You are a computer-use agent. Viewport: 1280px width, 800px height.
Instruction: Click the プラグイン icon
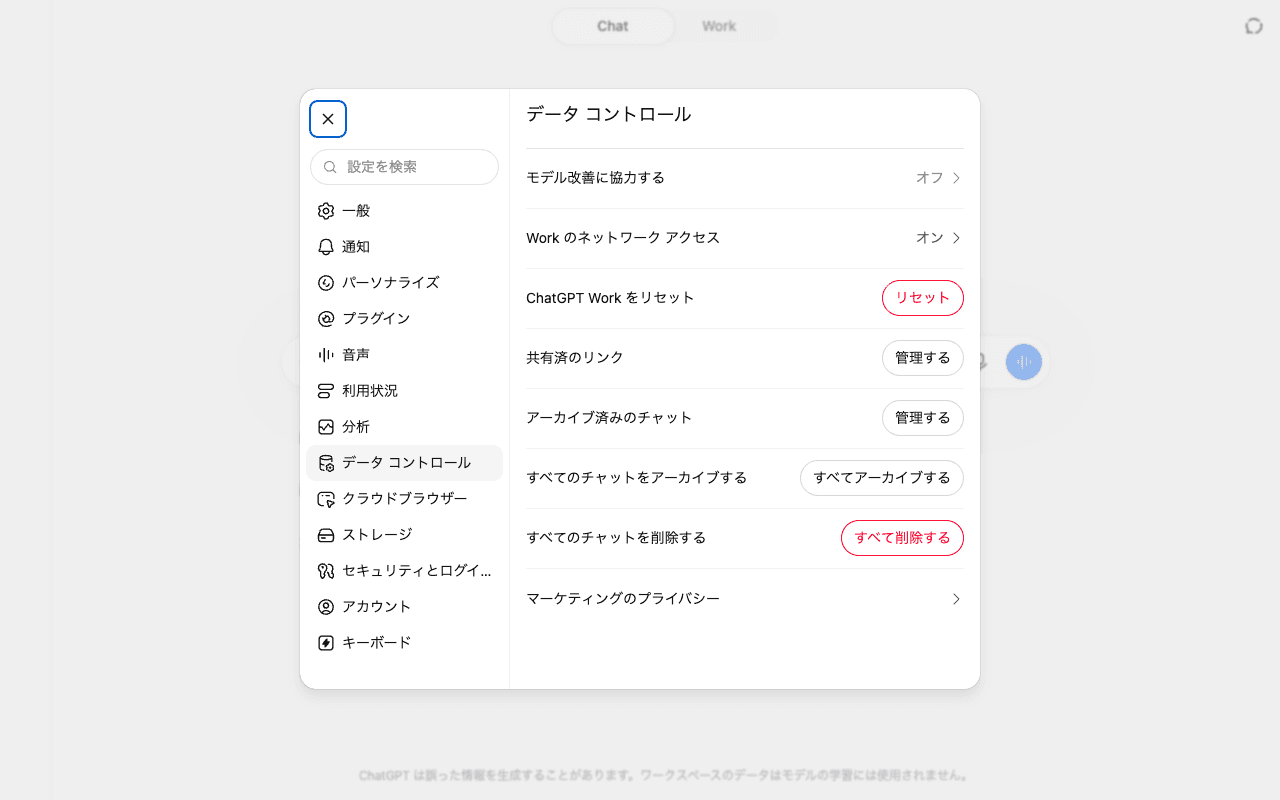[326, 319]
